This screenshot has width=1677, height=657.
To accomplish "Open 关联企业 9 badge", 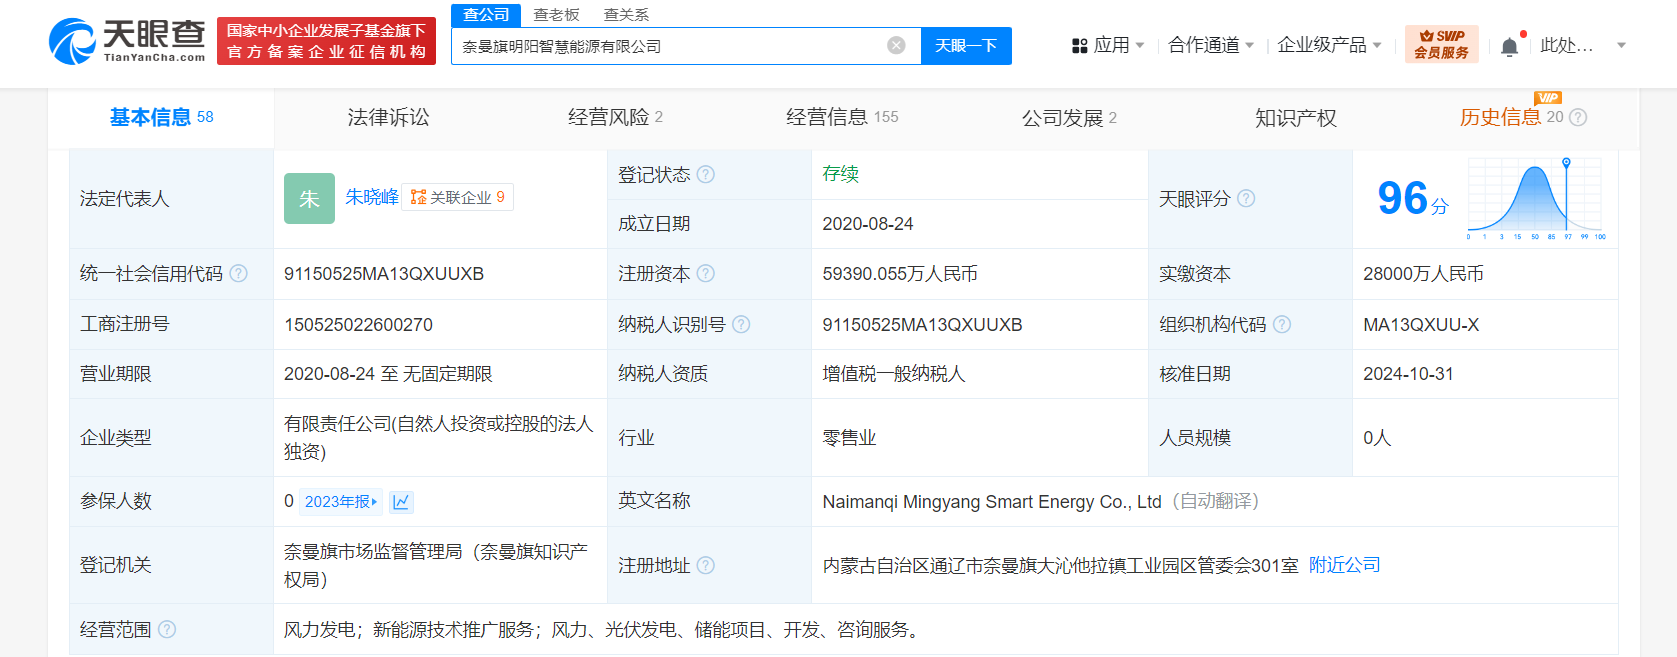I will (458, 197).
